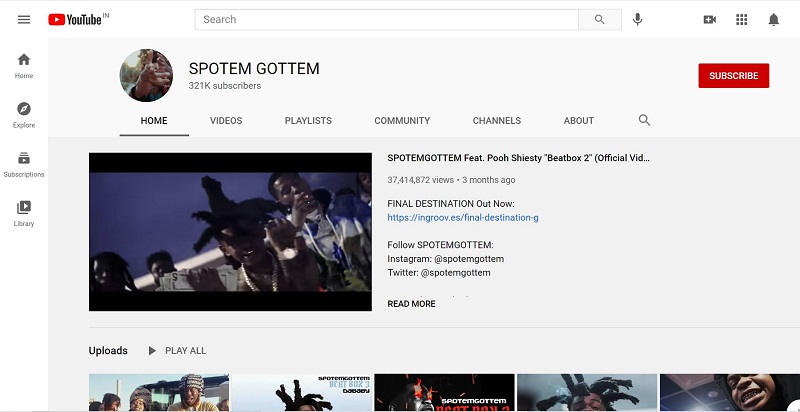Screen dimensions: 800x412
Task: Open Explore in the sidebar
Action: (24, 115)
